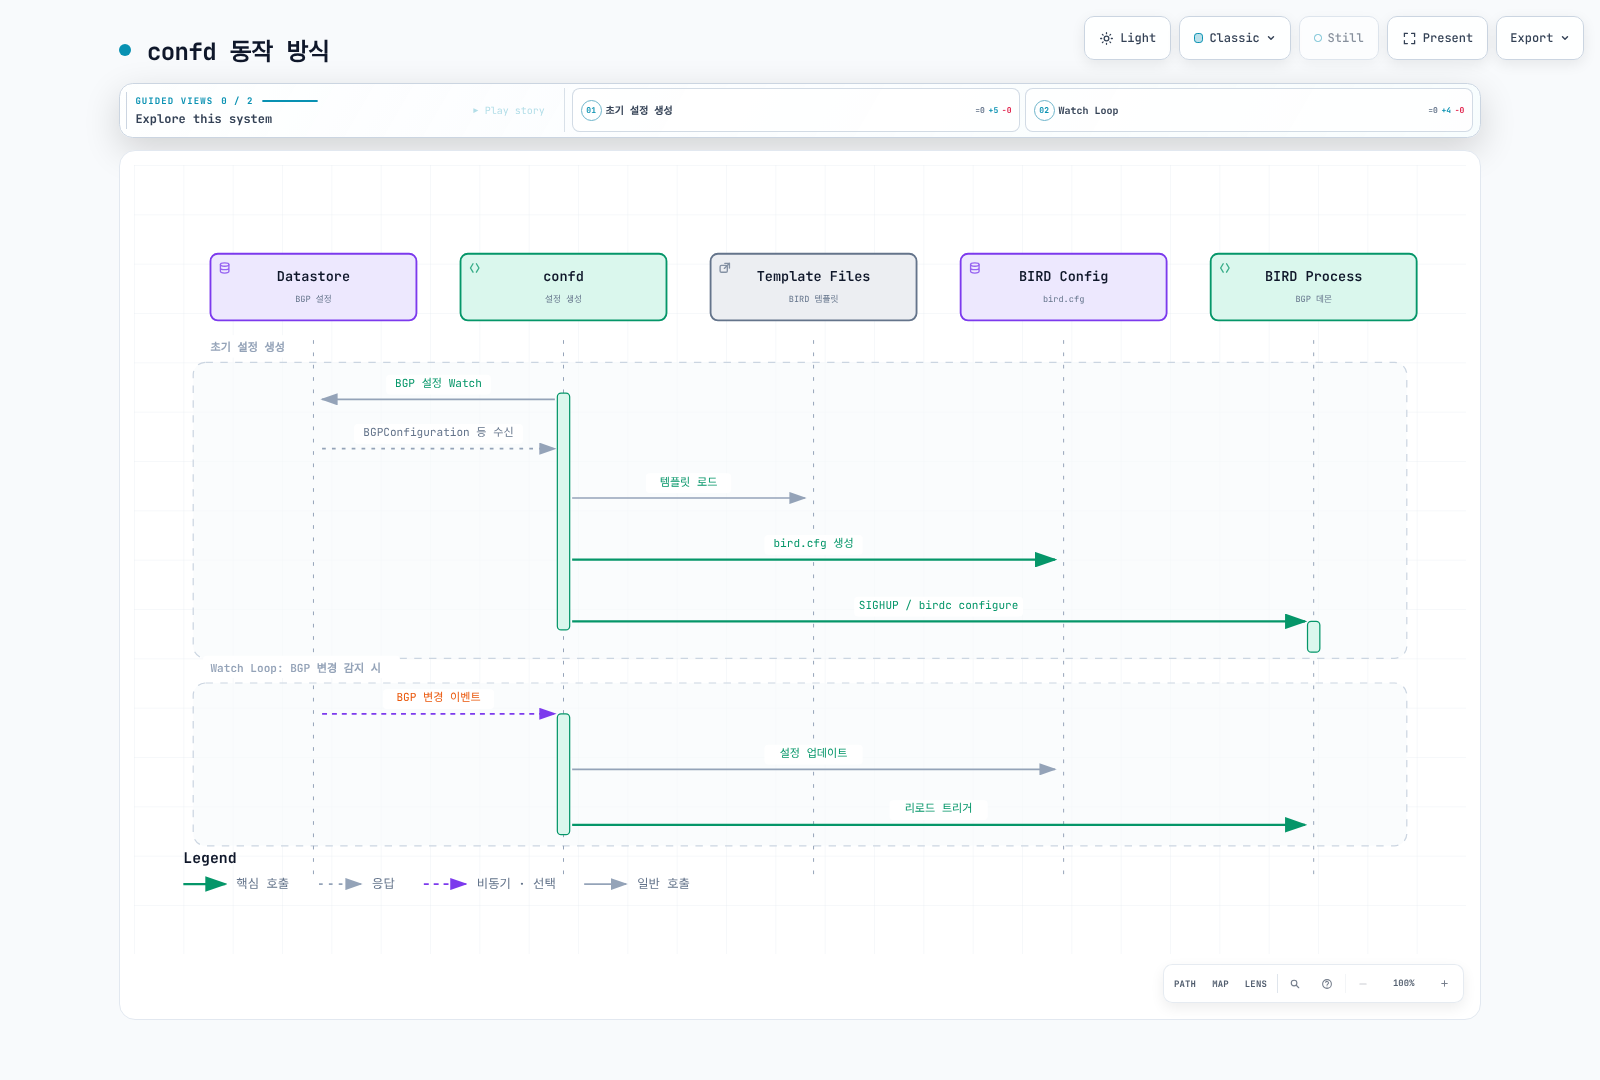Screen dimensions: 1600x1080
Task: Click the green solid arrow legend icon
Action: [205, 884]
